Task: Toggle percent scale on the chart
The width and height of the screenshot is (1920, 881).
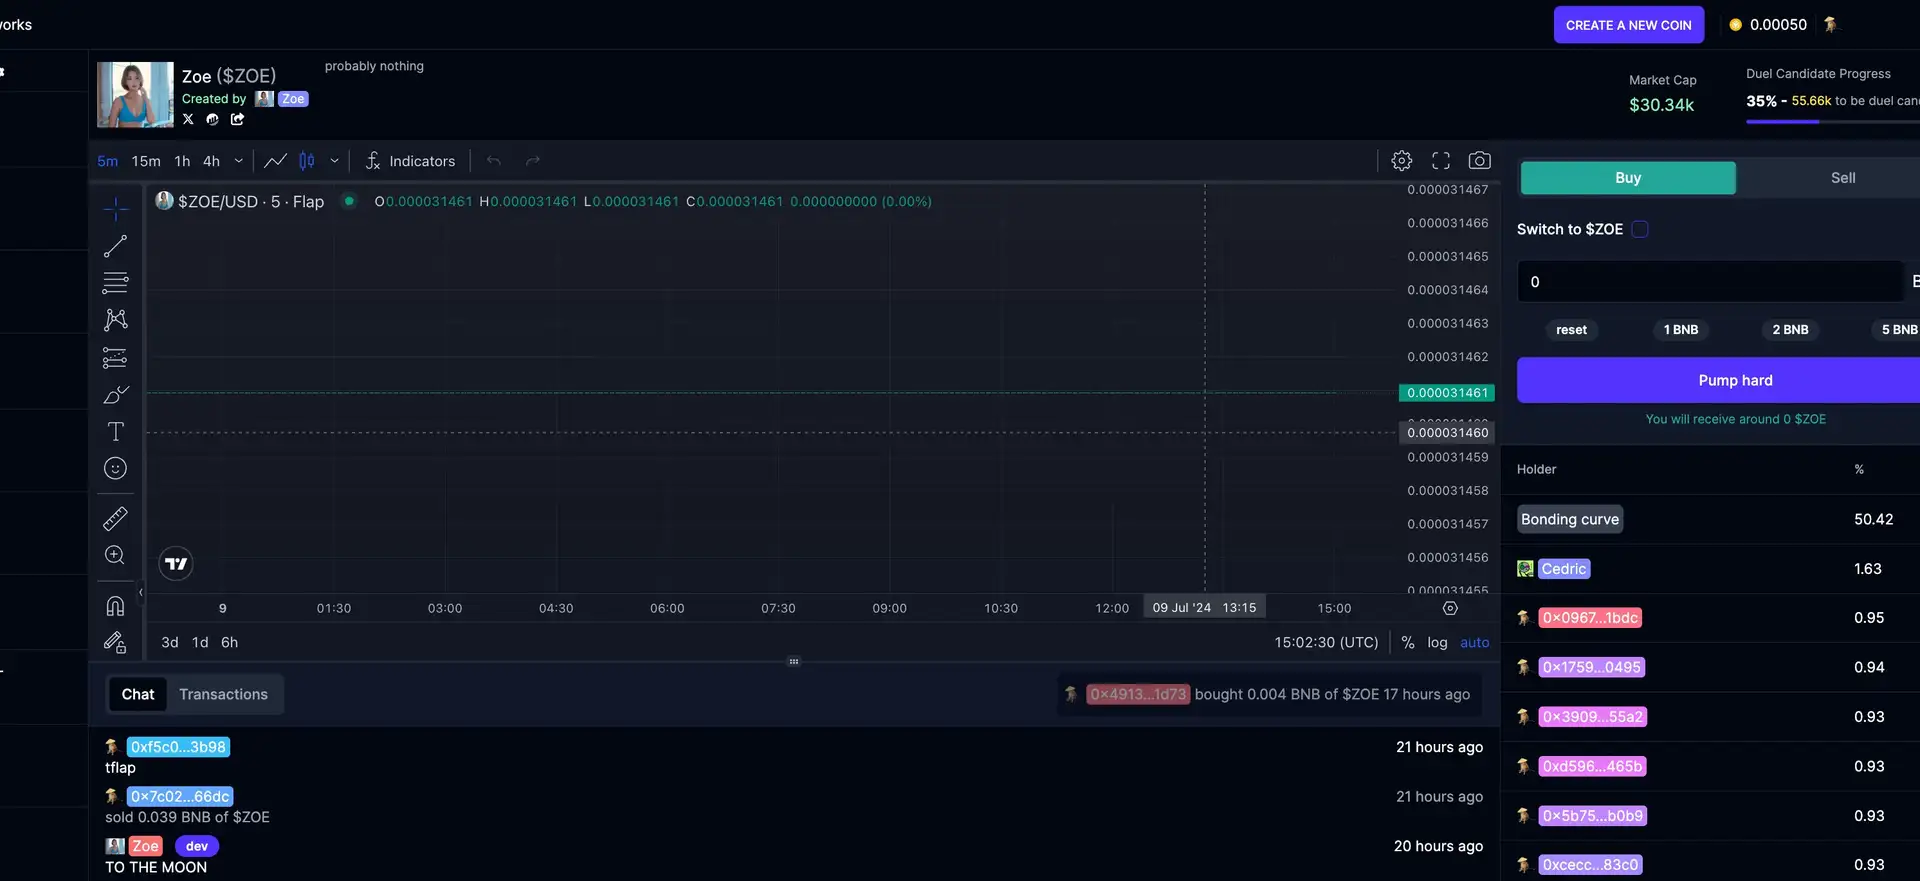Action: coord(1407,643)
